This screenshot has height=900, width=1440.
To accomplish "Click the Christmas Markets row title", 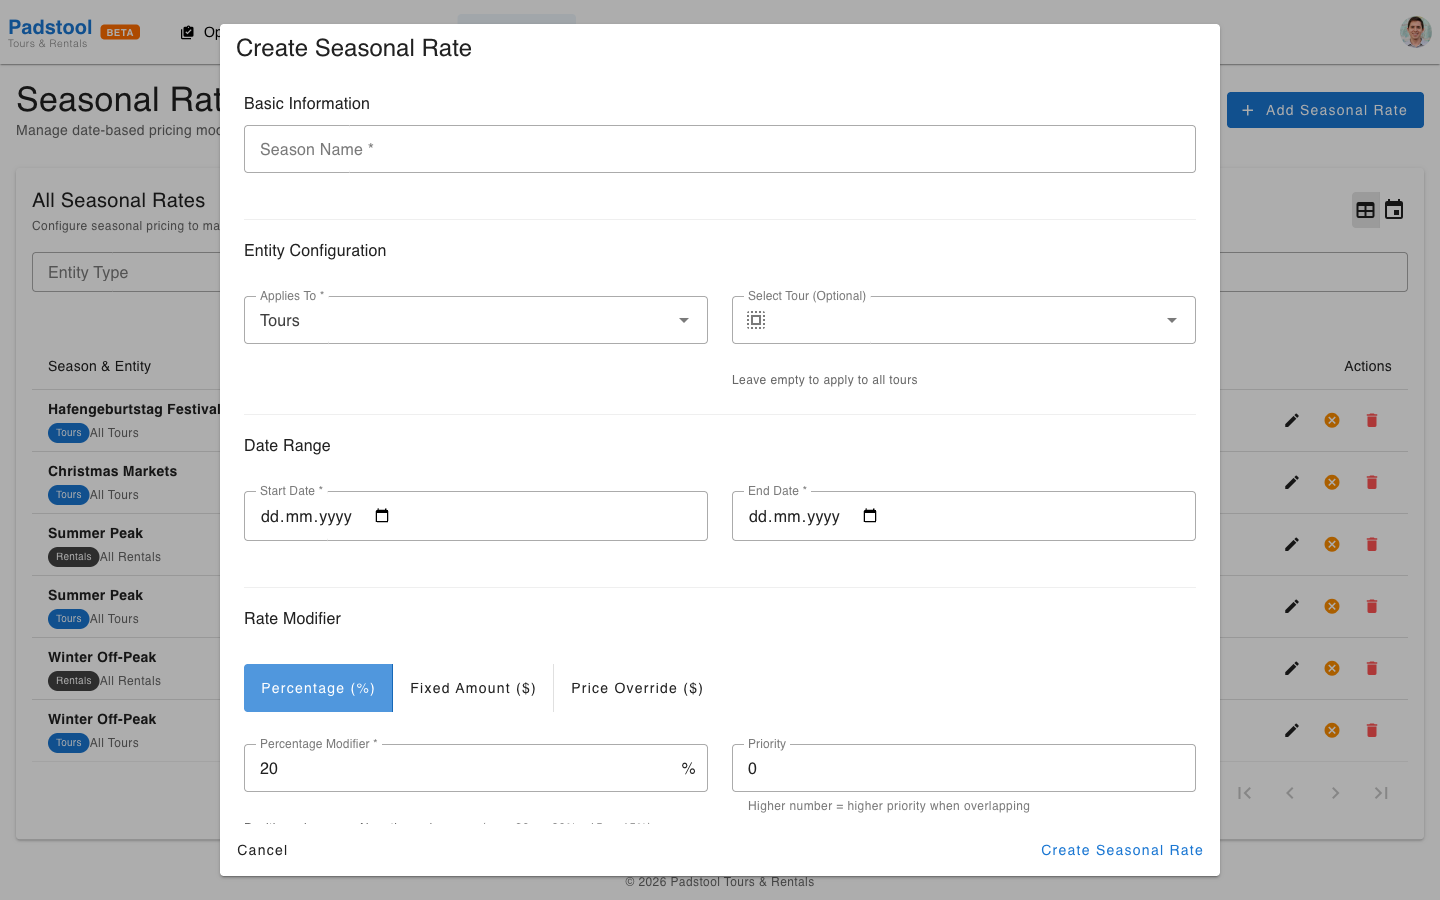I will tap(113, 471).
